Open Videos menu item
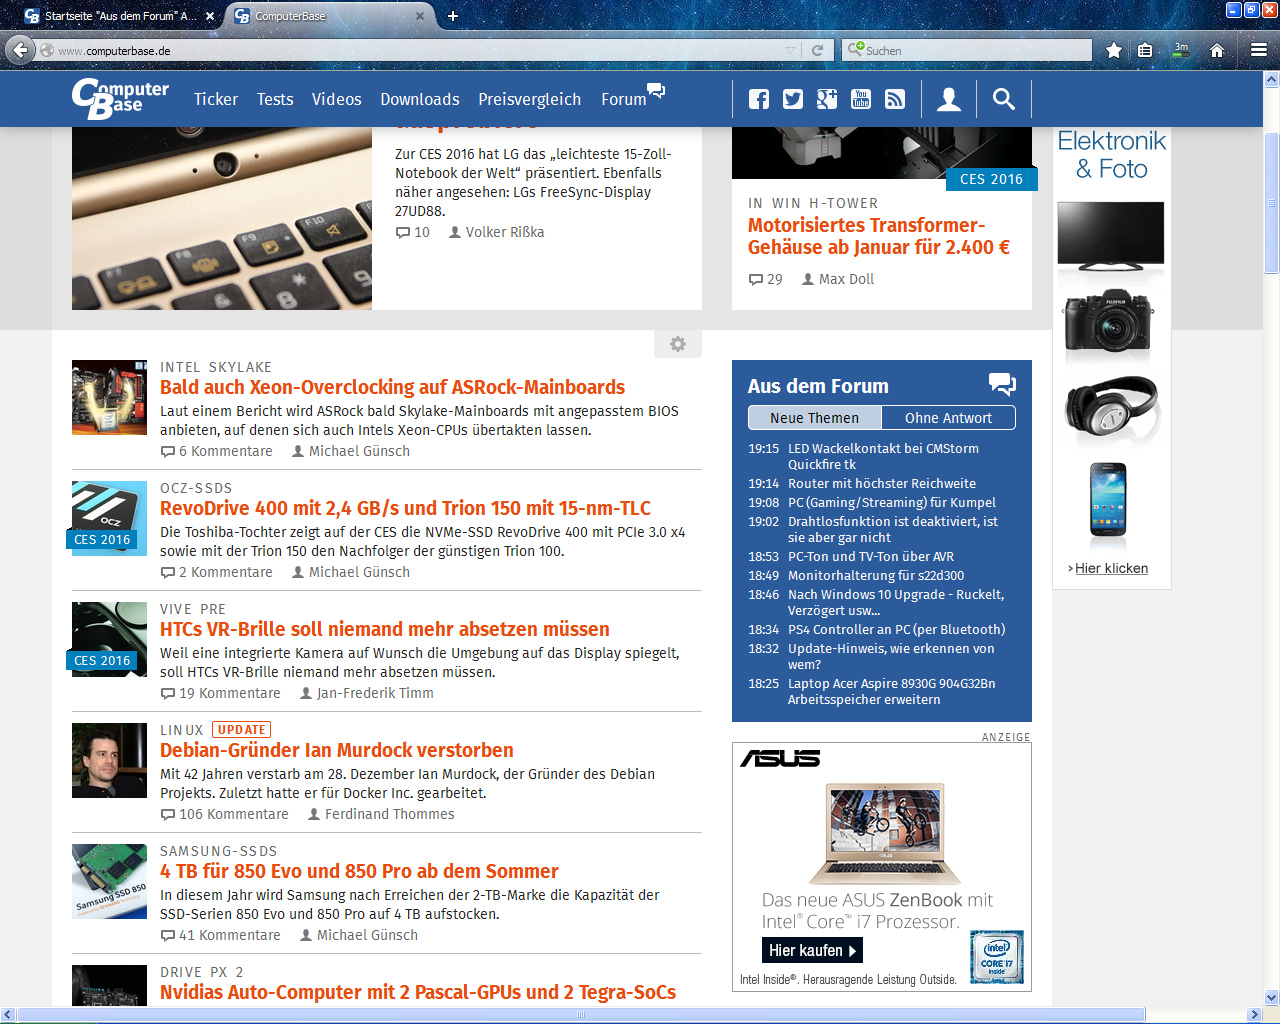1280x1024 pixels. pos(336,99)
